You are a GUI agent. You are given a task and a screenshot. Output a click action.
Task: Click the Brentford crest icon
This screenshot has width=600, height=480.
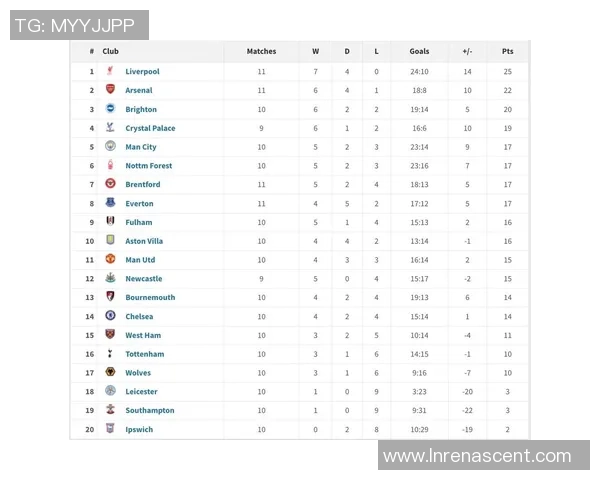tap(110, 184)
